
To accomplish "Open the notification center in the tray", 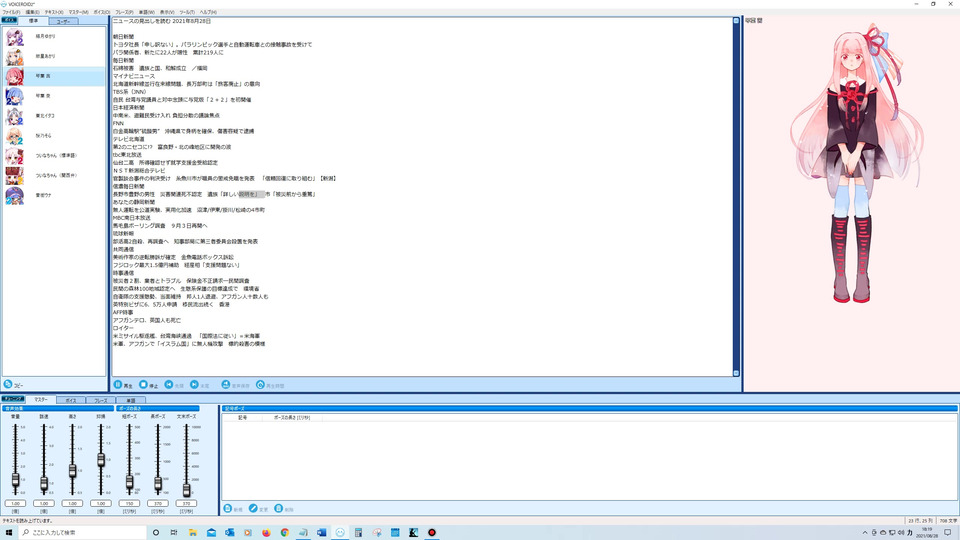I will (948, 533).
